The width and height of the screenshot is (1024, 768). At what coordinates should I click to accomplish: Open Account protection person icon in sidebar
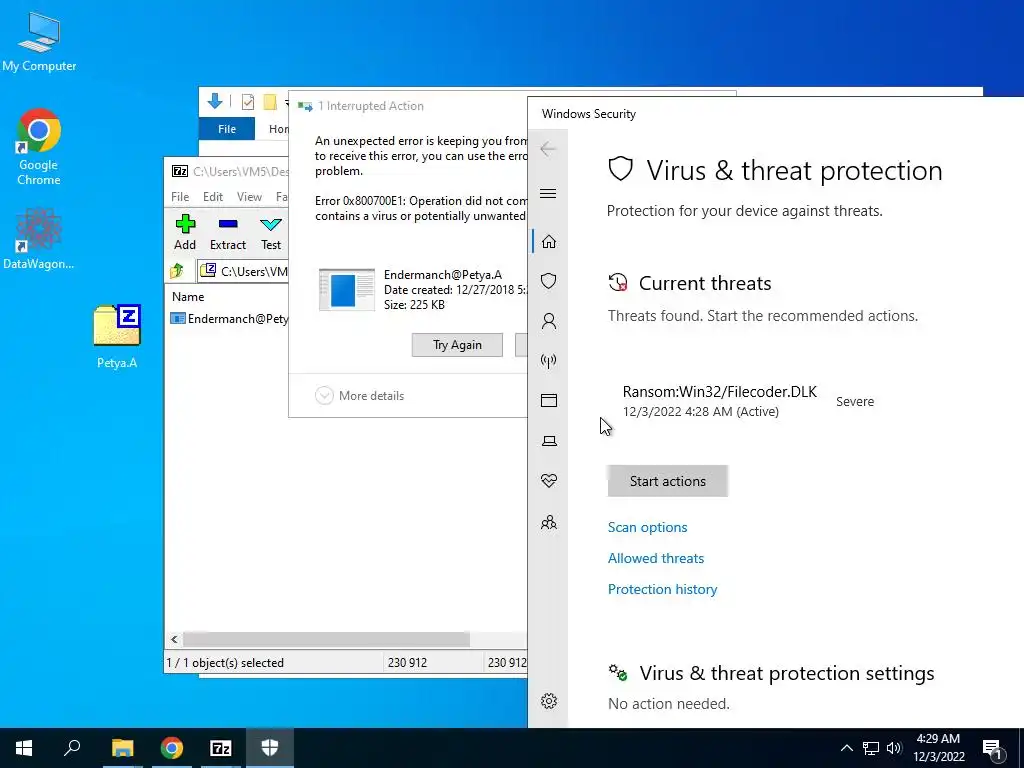549,321
